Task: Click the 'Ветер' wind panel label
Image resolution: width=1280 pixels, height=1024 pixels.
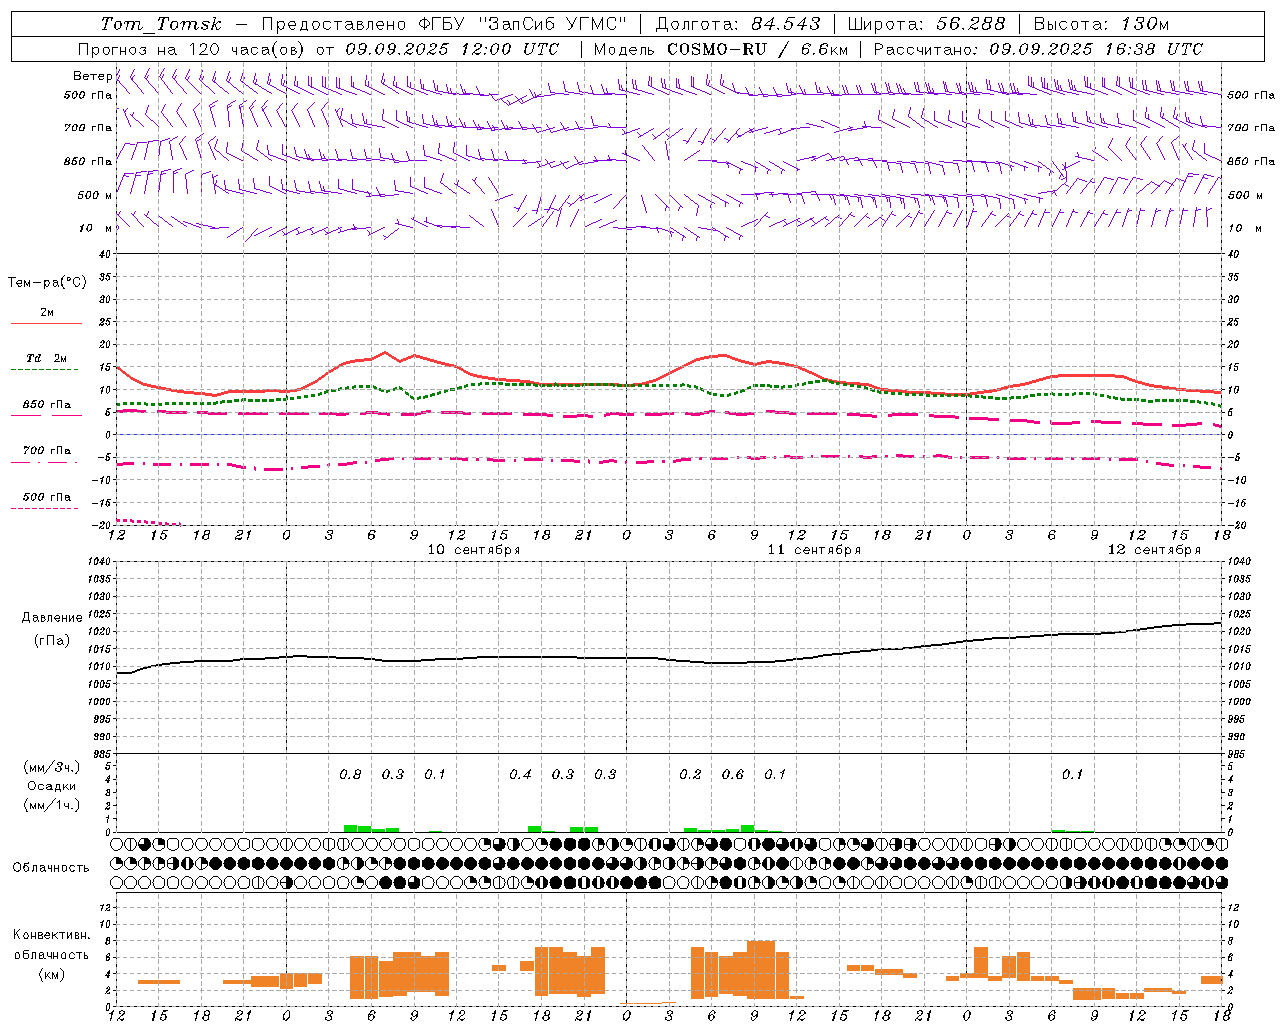Action: coord(92,76)
